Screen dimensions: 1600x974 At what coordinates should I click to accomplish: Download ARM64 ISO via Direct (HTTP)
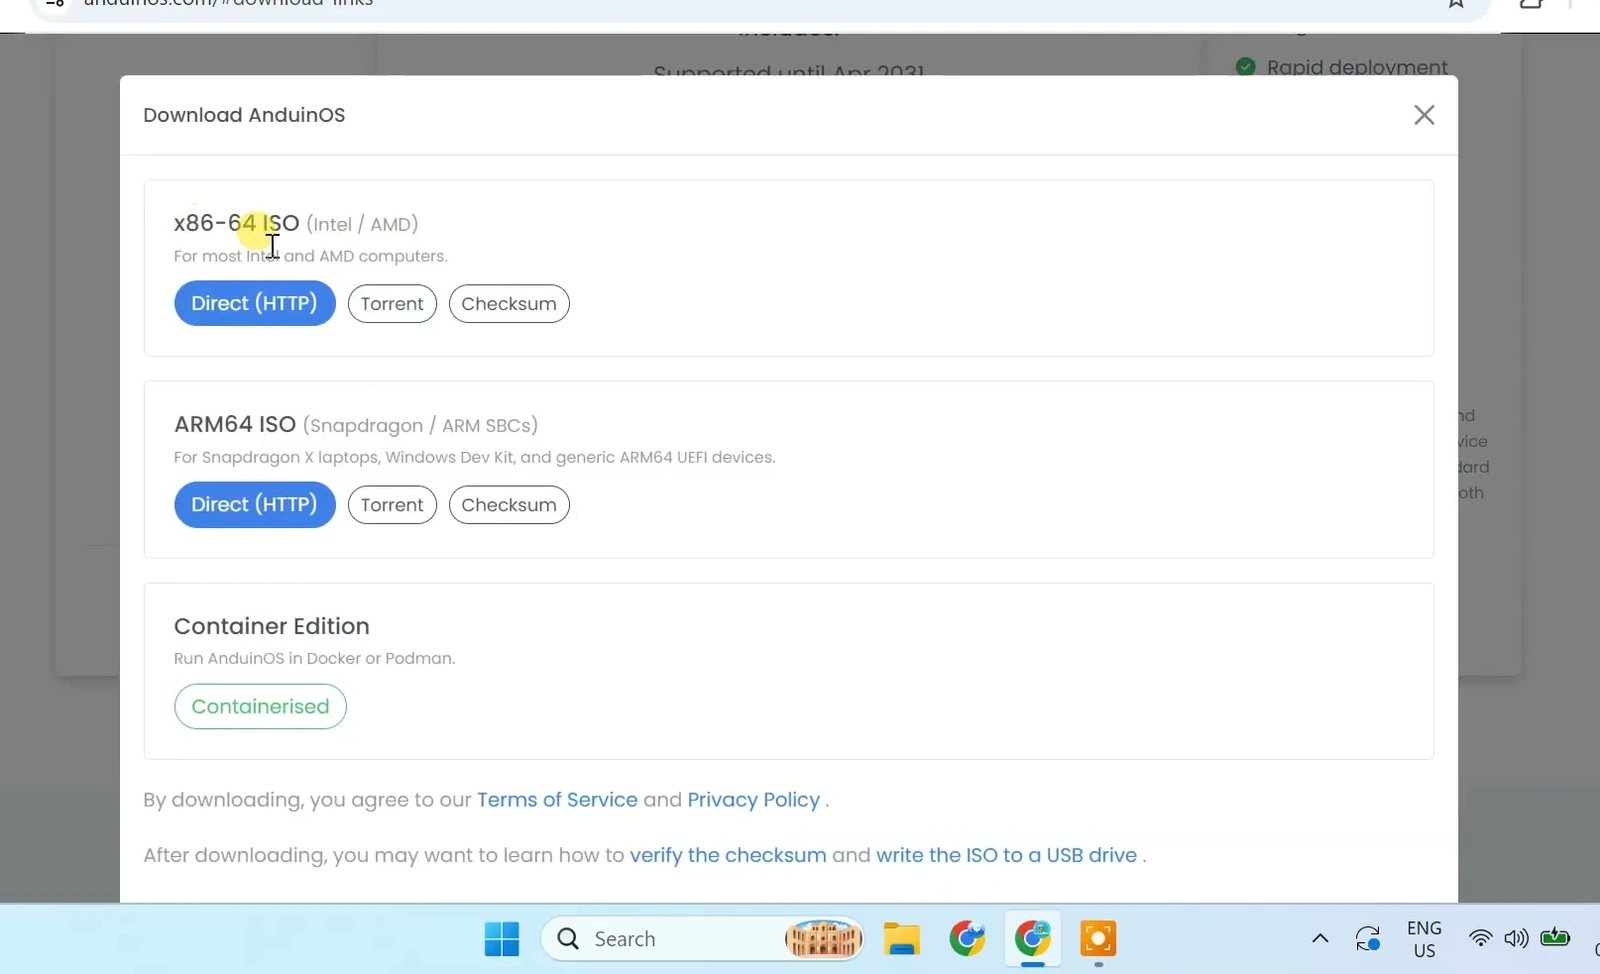tap(254, 505)
